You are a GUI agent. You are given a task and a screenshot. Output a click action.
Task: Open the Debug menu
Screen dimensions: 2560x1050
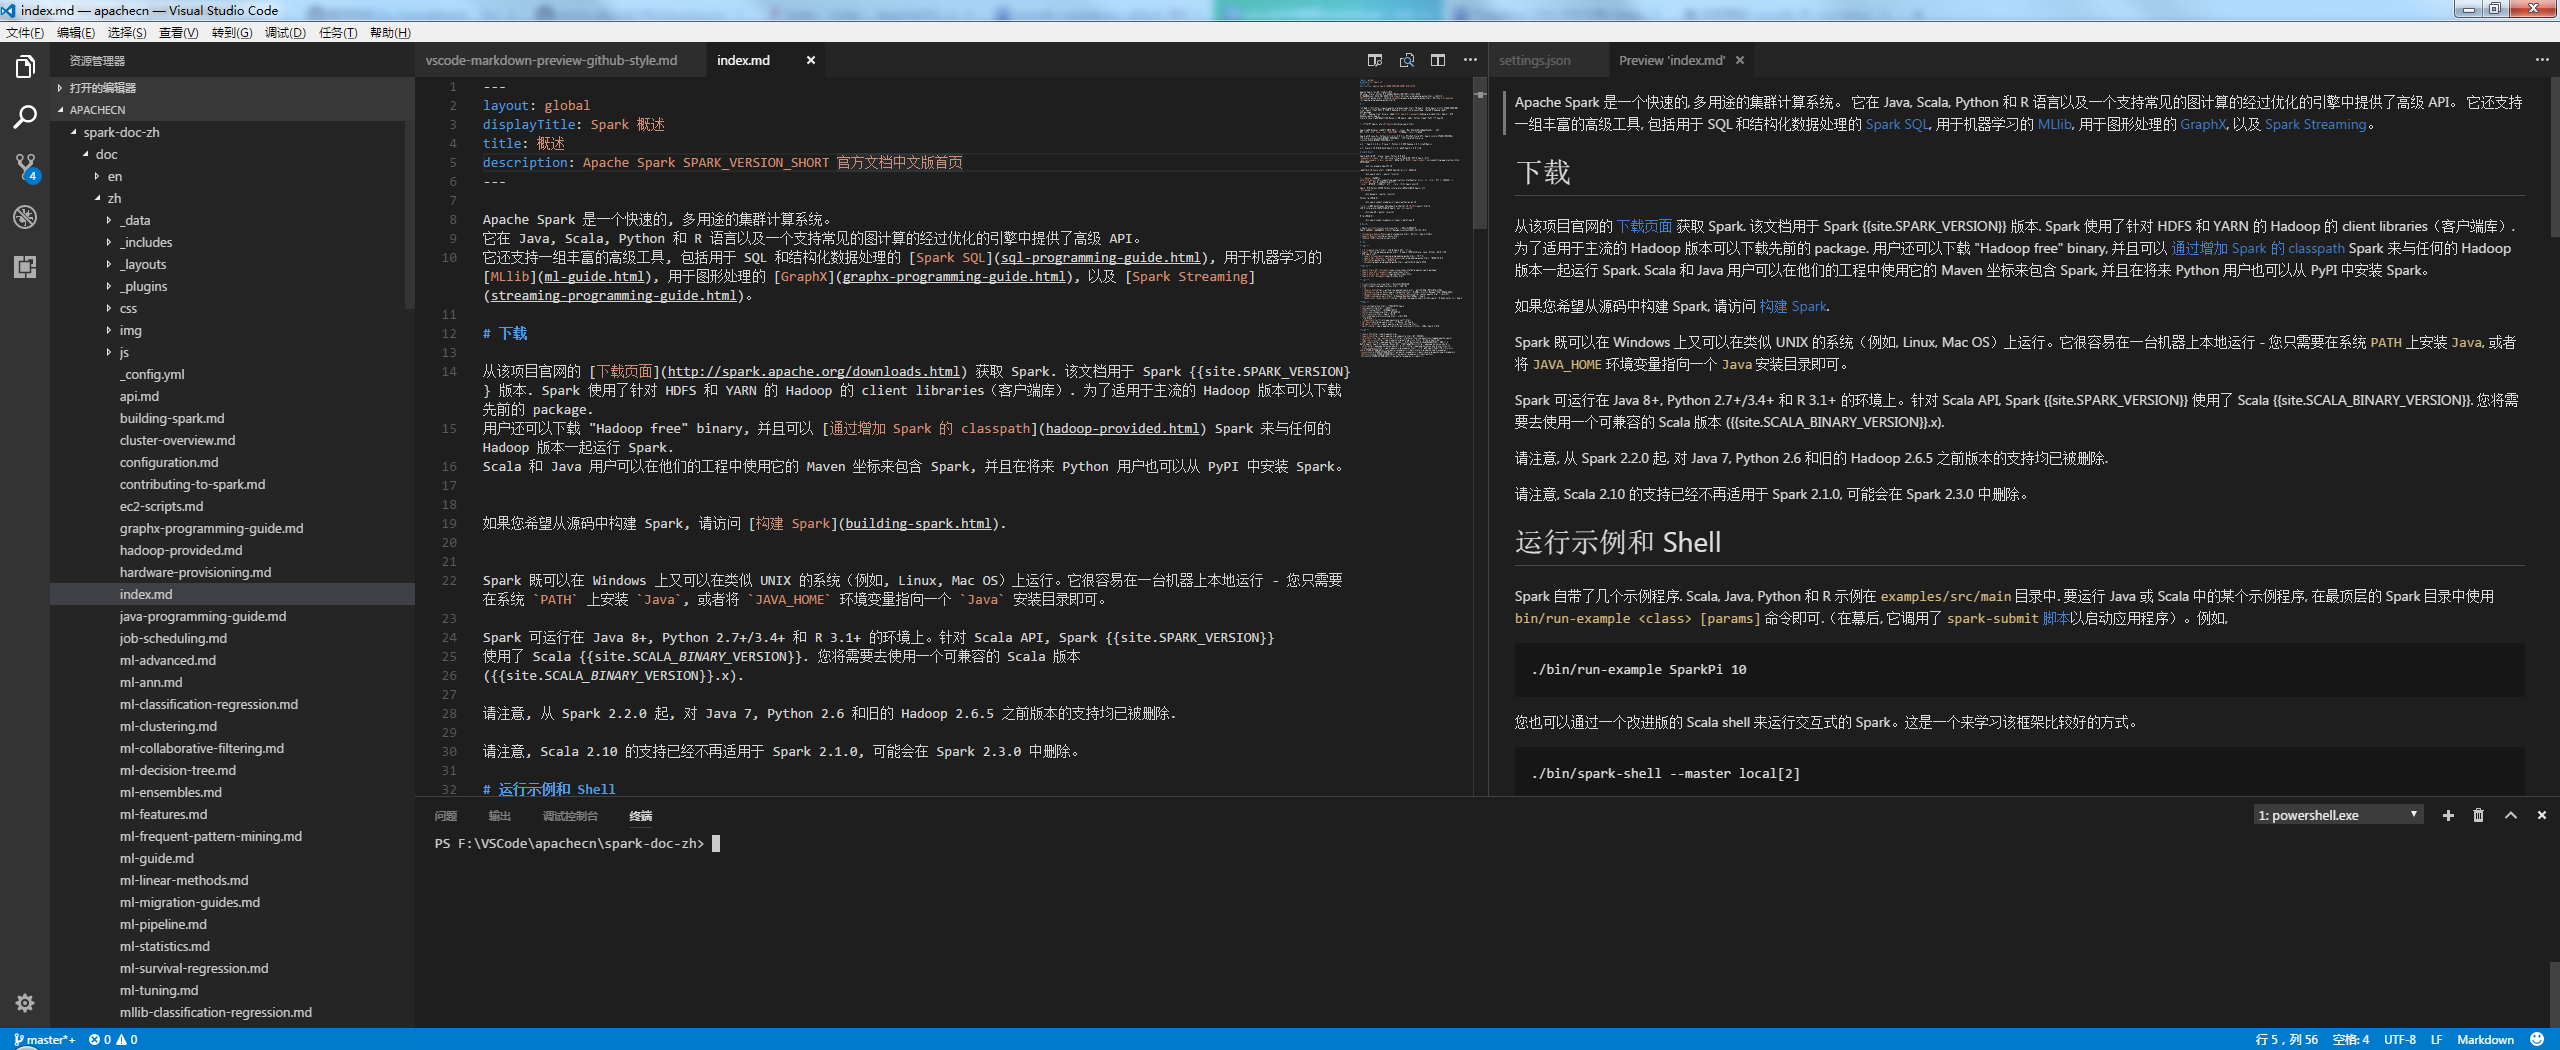(x=285, y=33)
